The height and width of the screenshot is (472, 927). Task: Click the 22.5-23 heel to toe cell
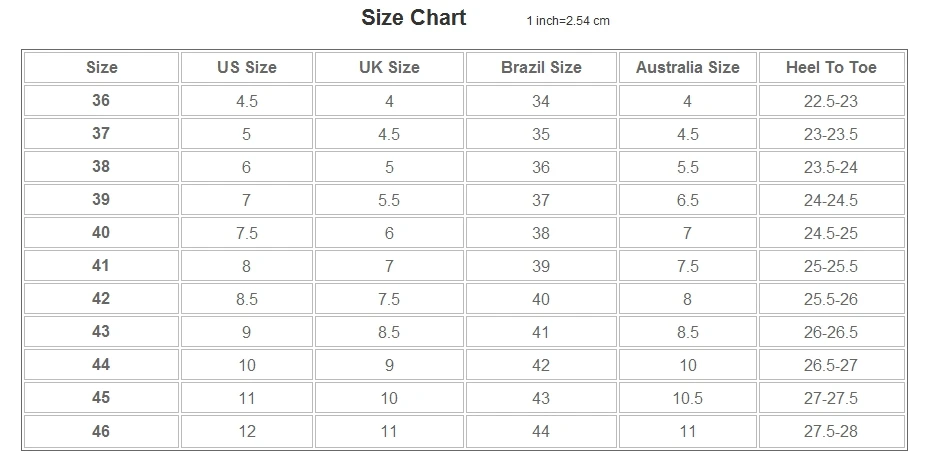pos(831,101)
